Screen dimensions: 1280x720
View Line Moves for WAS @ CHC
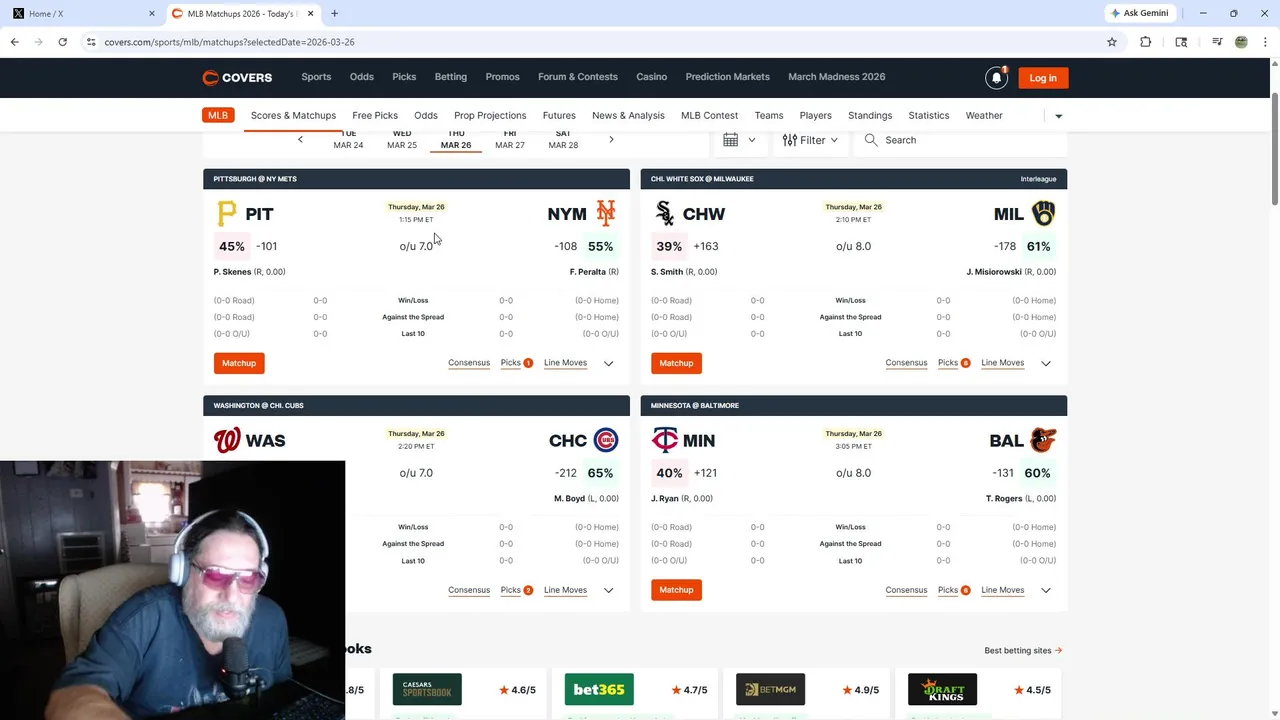(565, 590)
